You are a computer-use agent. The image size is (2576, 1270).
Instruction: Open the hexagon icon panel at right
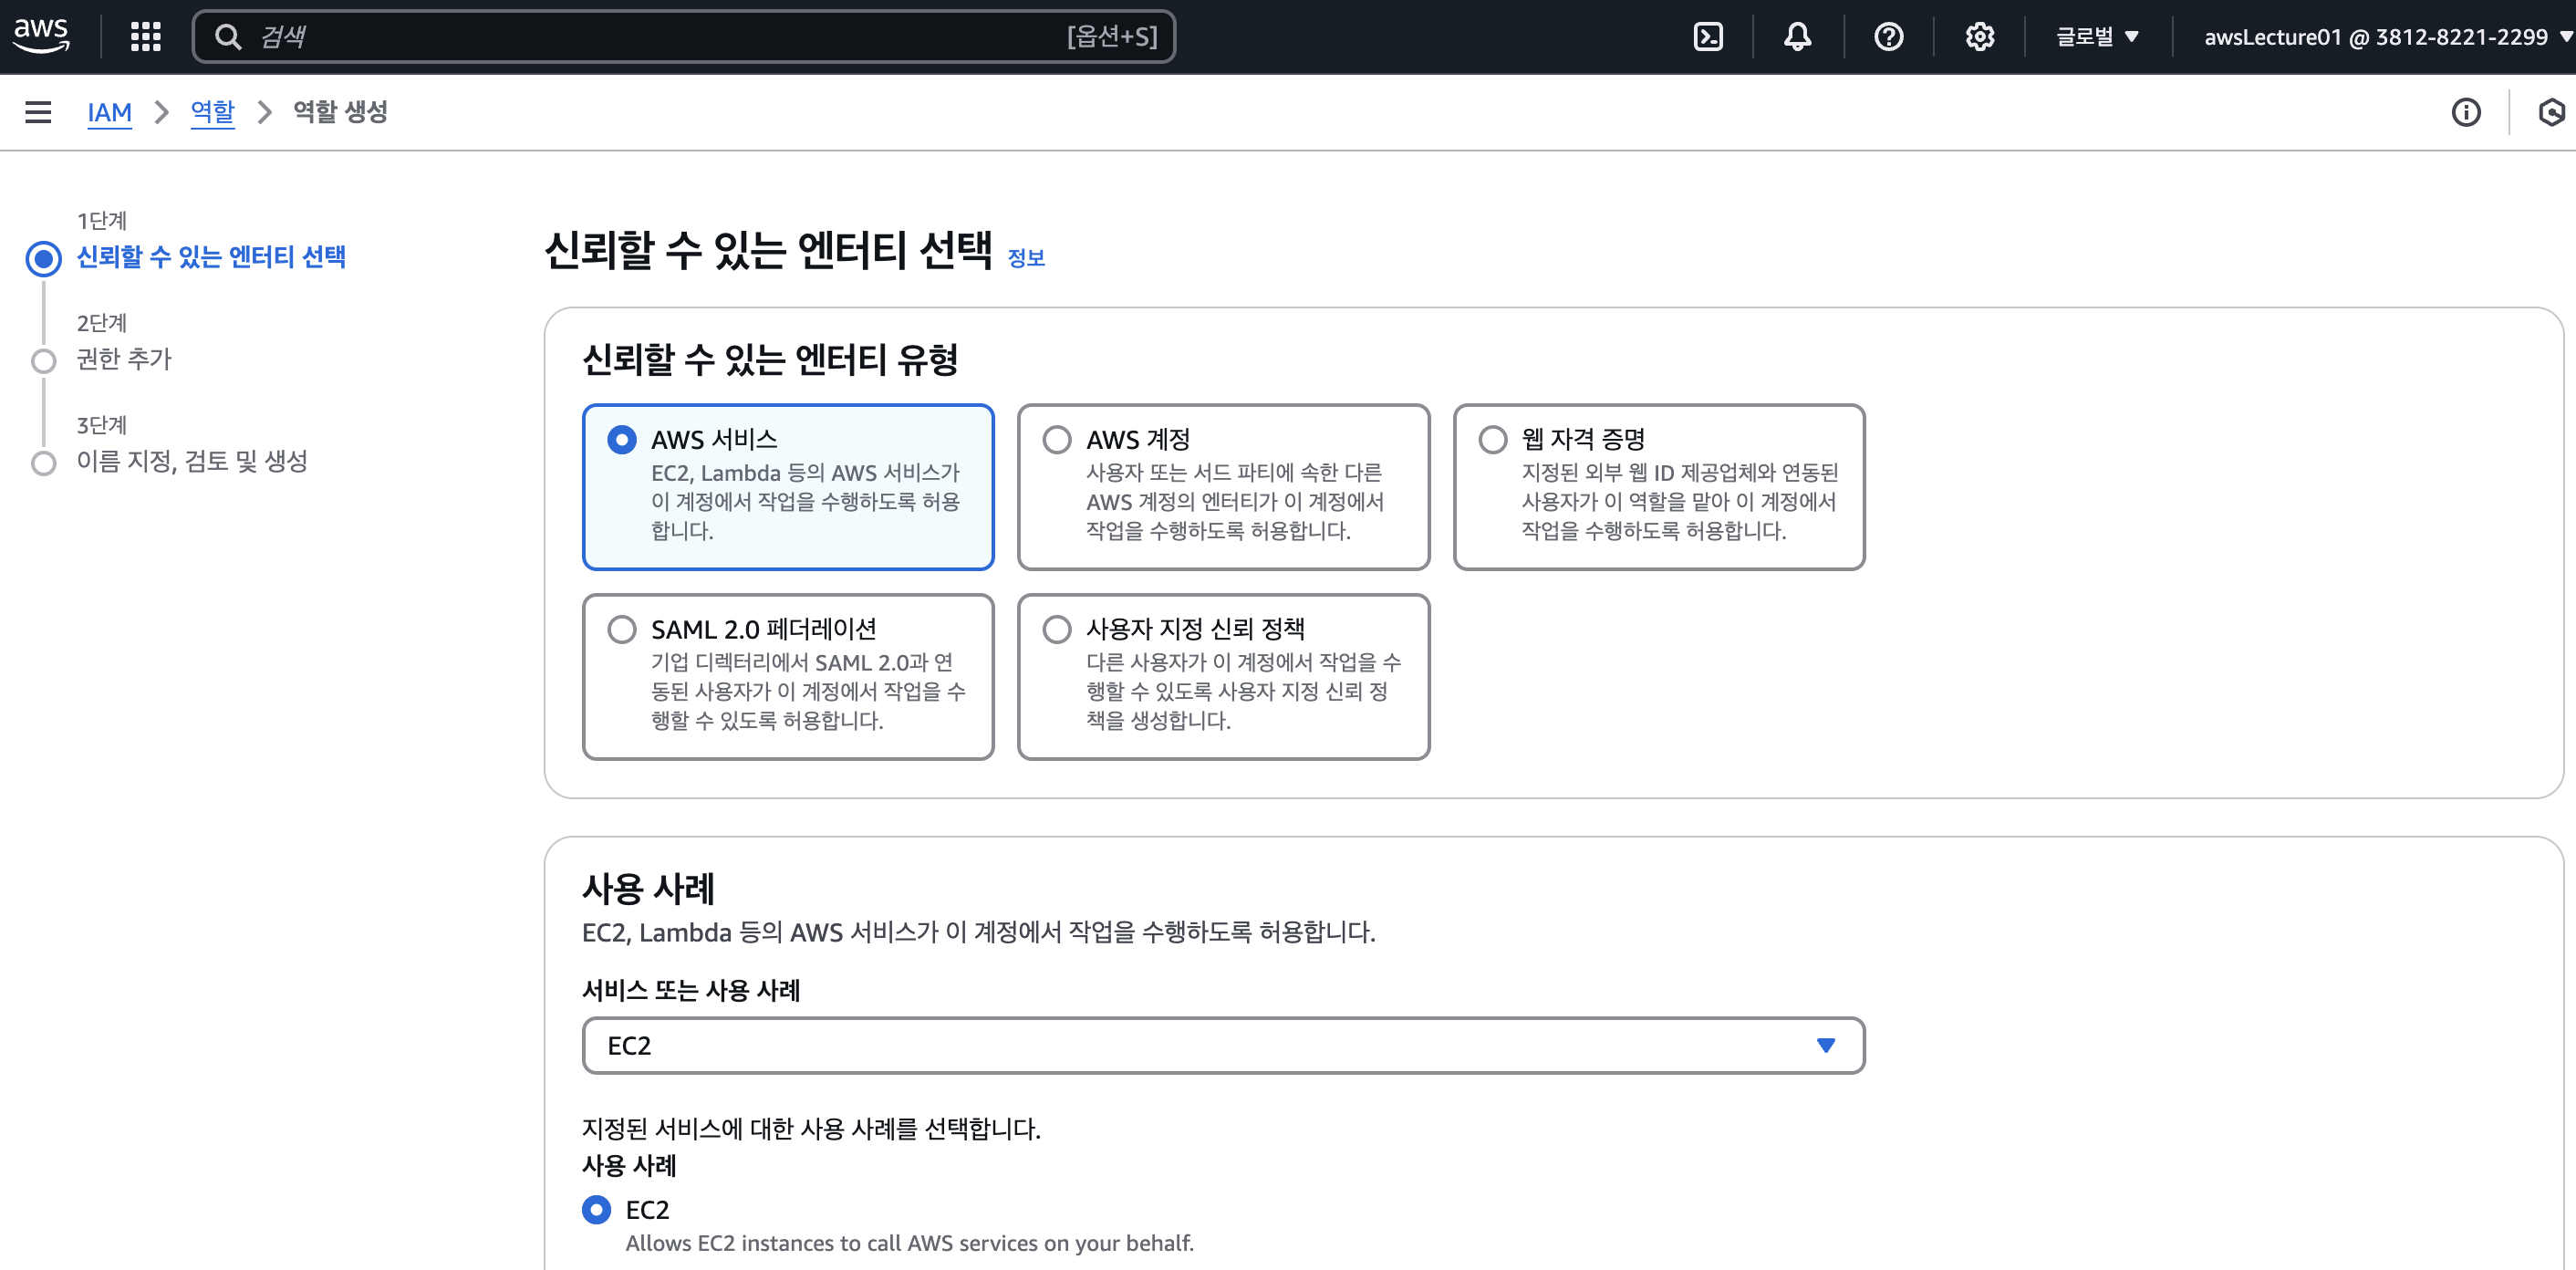[x=2553, y=112]
